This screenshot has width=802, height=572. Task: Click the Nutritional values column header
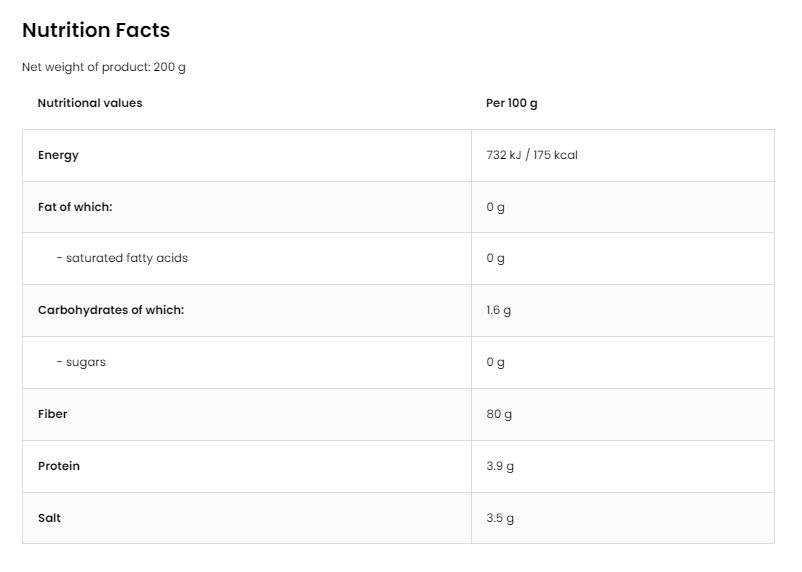90,103
